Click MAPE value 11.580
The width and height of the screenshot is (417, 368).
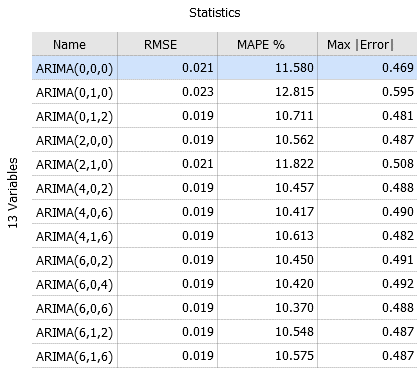294,68
